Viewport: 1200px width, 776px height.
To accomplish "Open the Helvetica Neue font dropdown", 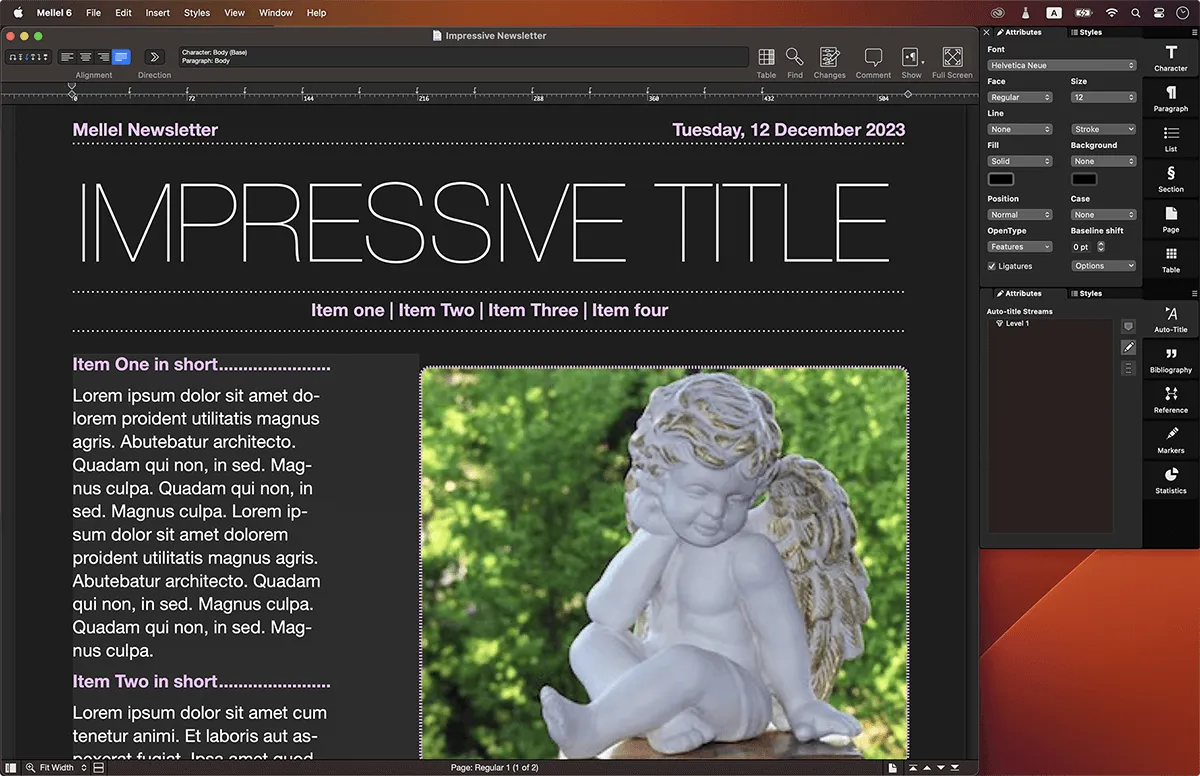I will point(1062,65).
